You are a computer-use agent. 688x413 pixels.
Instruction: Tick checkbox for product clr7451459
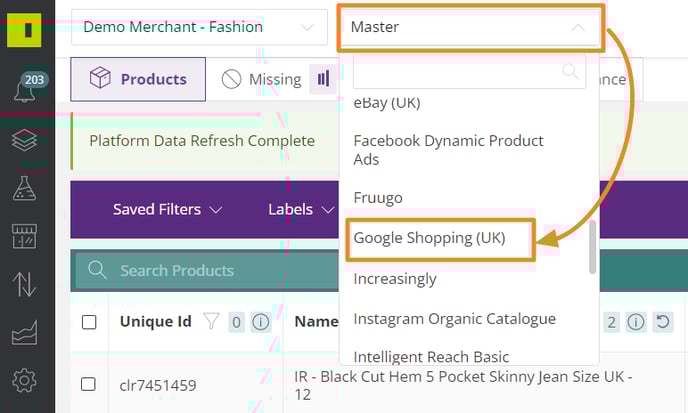coord(88,384)
